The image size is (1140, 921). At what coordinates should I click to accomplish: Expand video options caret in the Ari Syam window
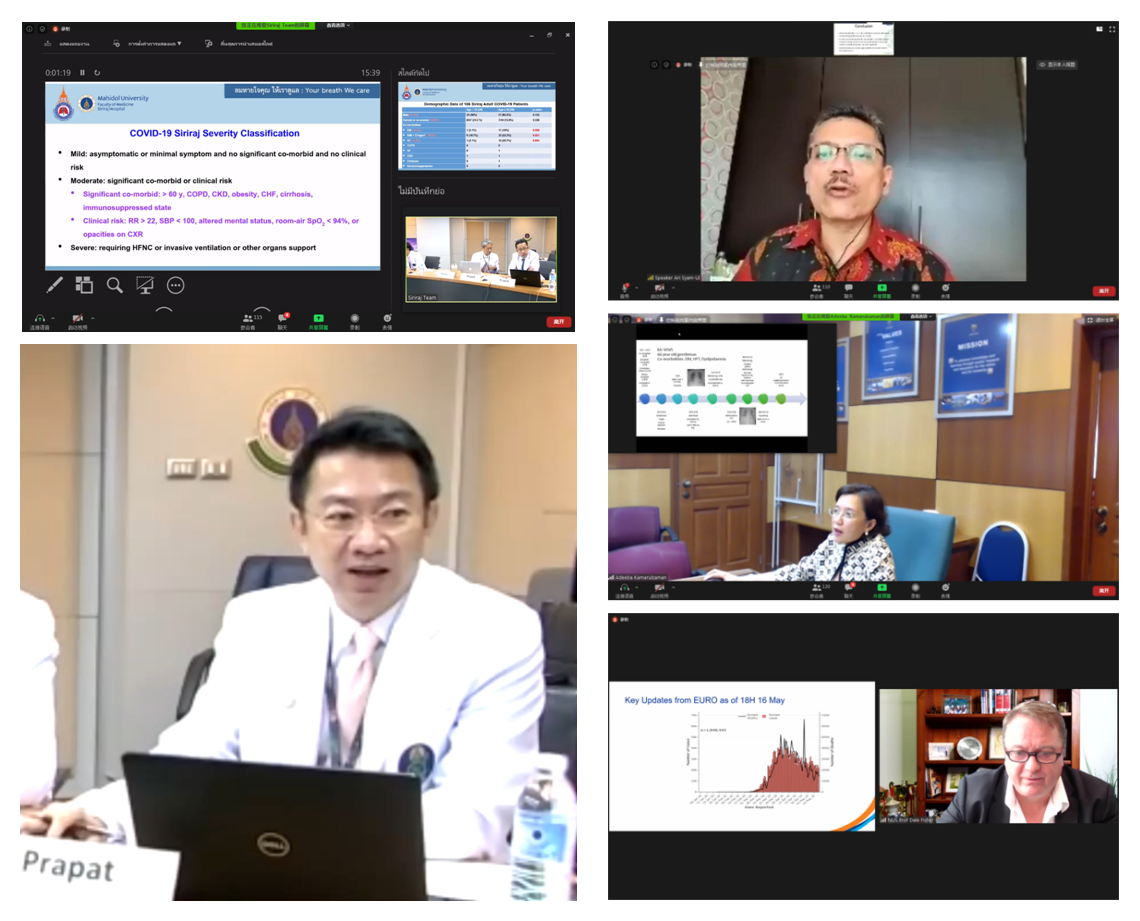tap(673, 287)
